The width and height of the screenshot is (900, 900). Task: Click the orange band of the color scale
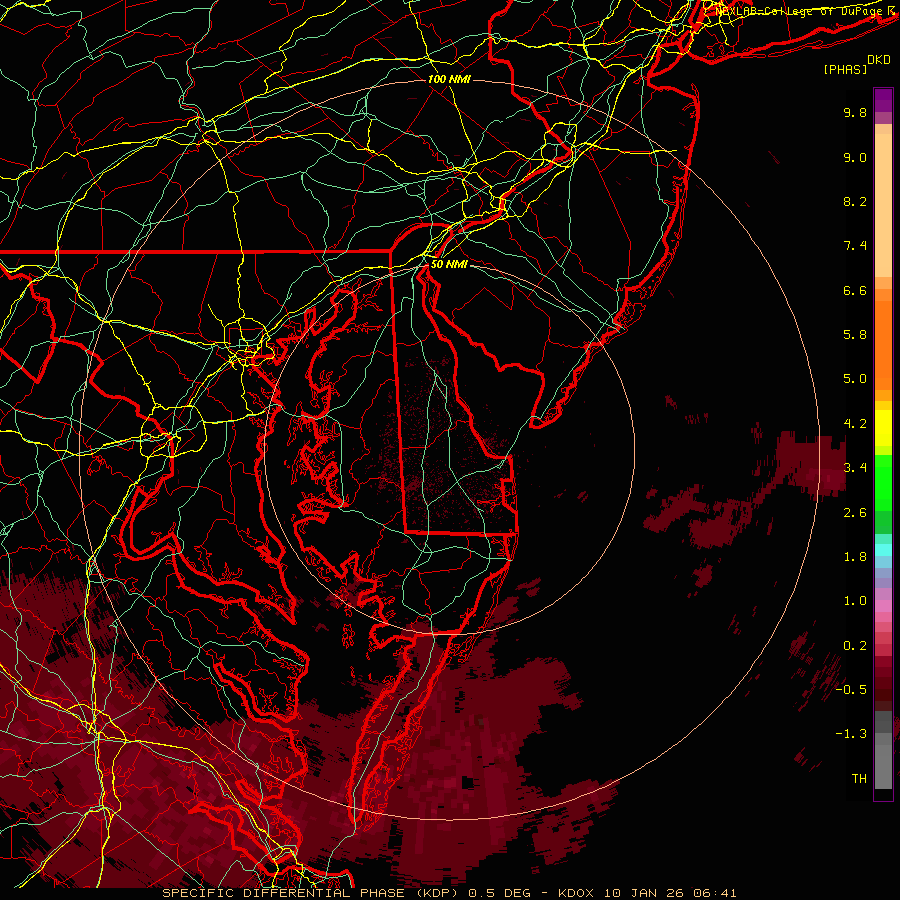click(x=883, y=344)
